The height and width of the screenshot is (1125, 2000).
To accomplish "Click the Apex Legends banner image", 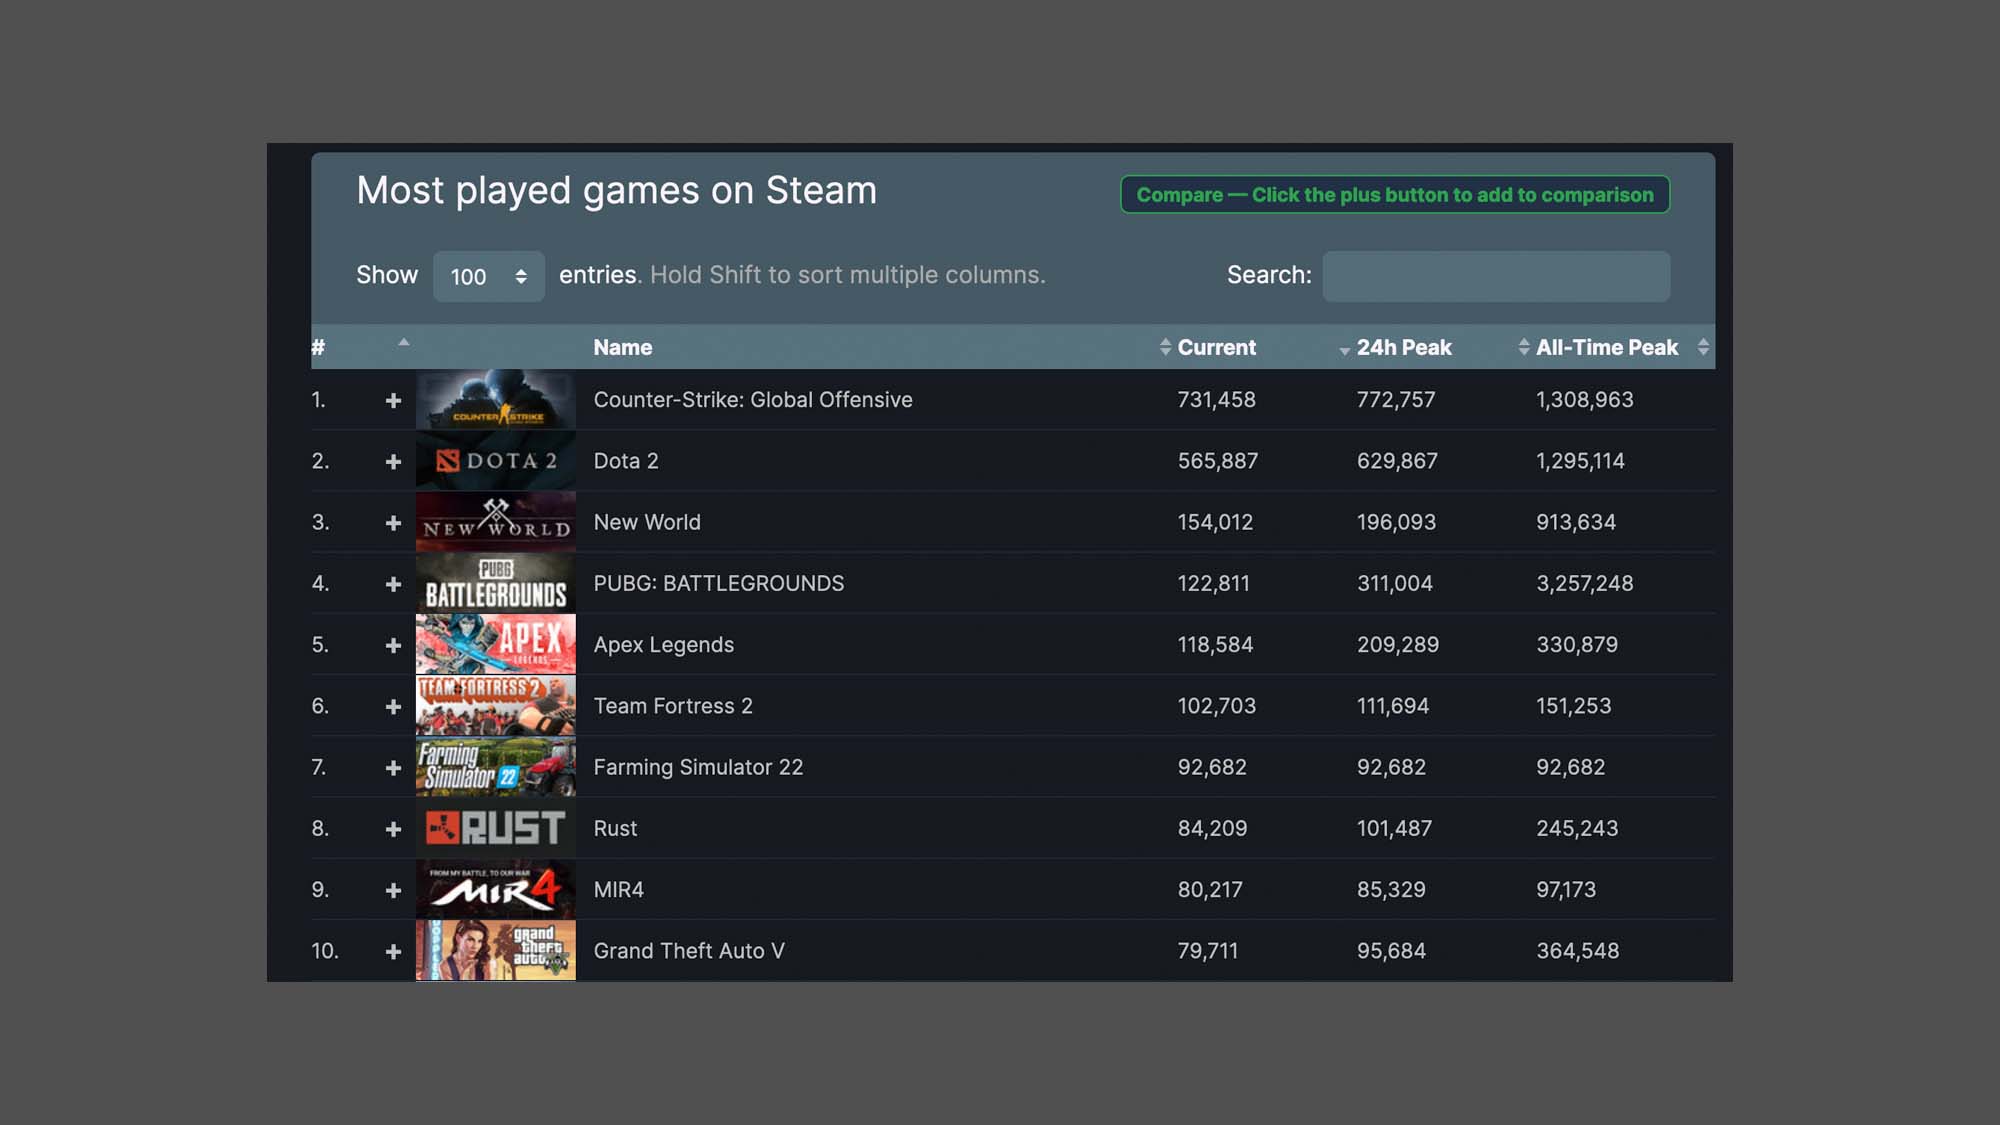I will (496, 644).
